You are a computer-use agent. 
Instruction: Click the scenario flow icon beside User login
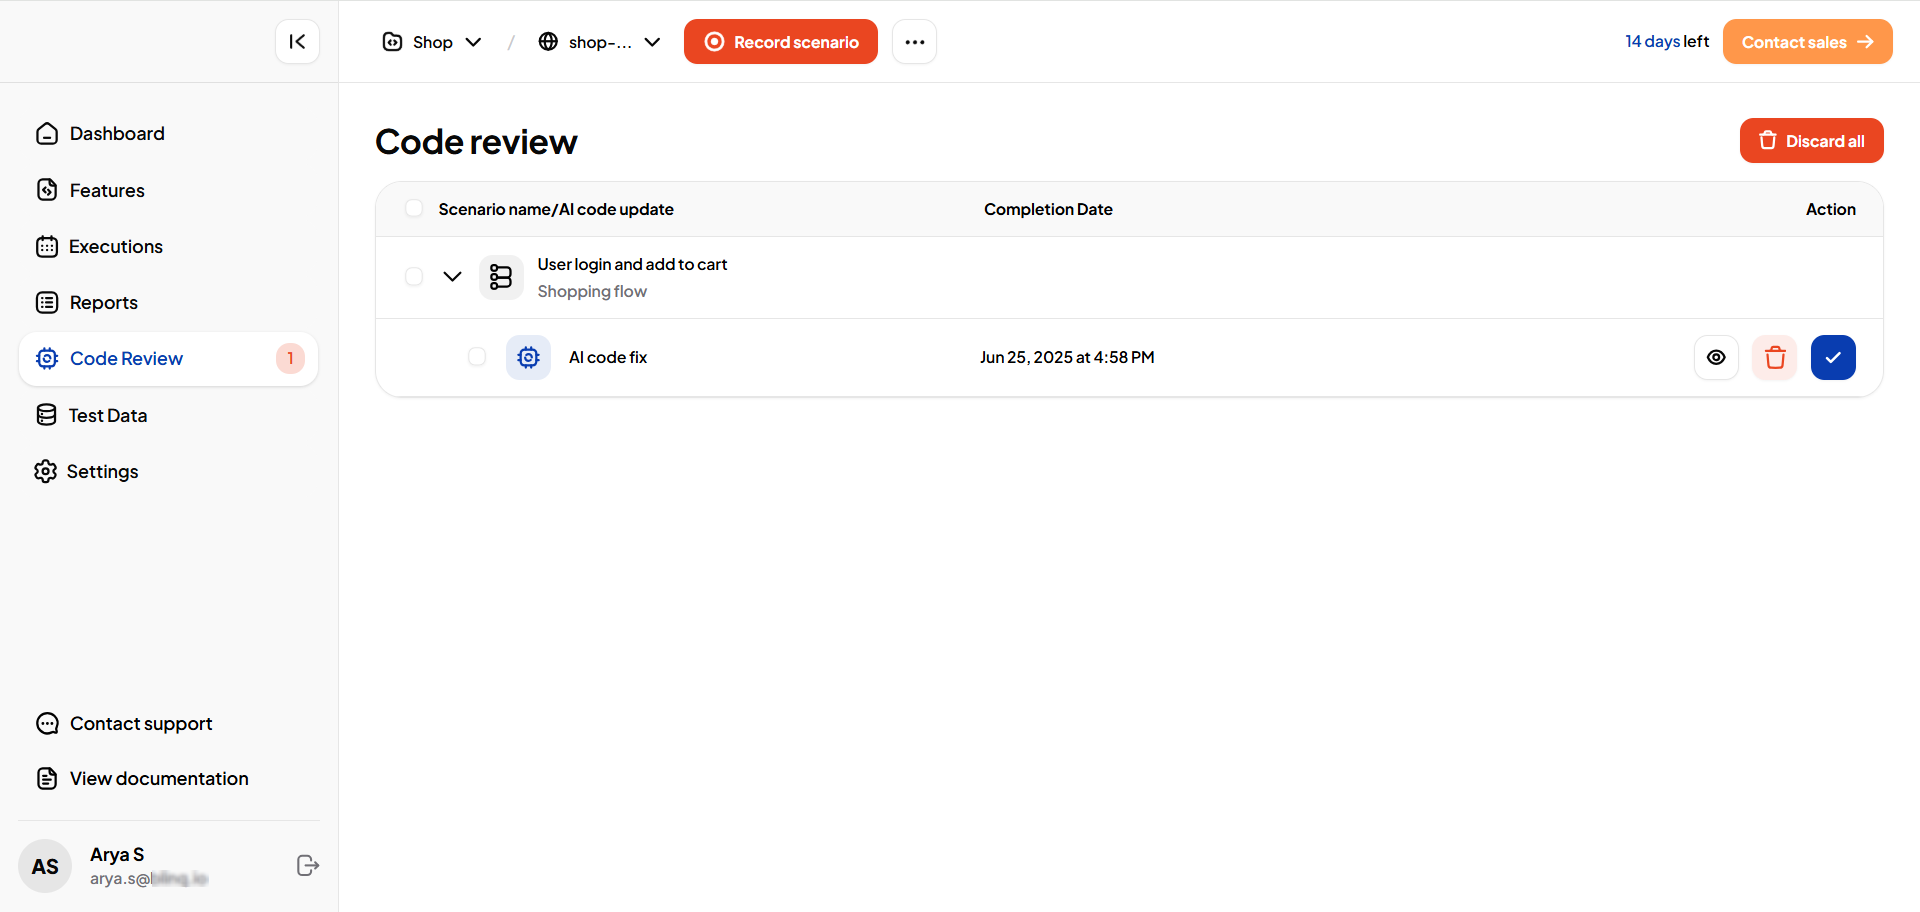[501, 277]
